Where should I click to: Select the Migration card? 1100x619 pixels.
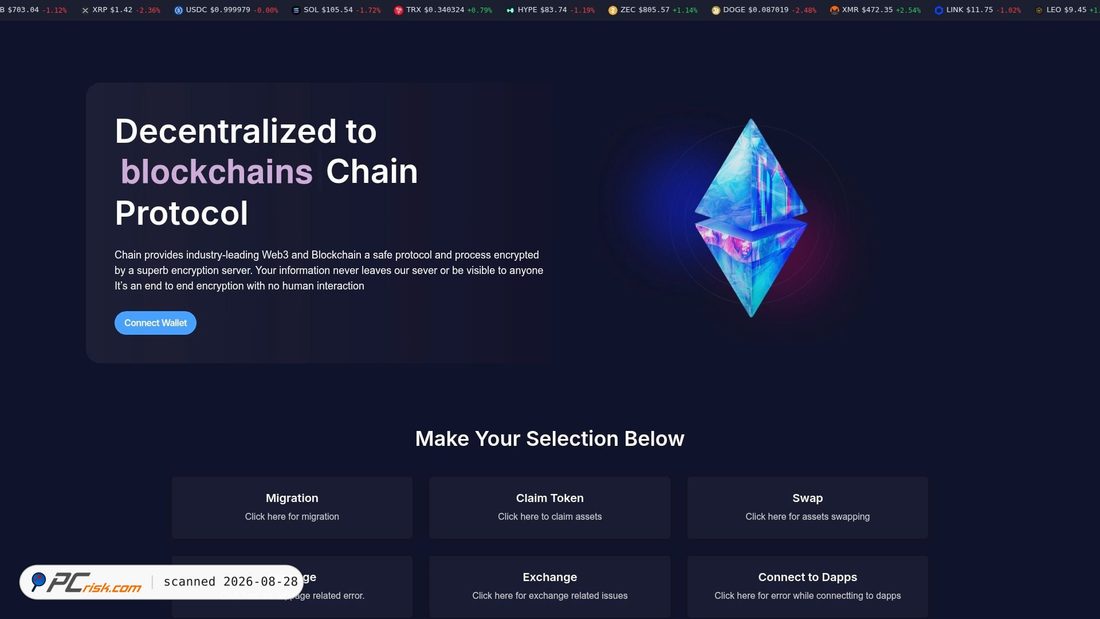292,507
